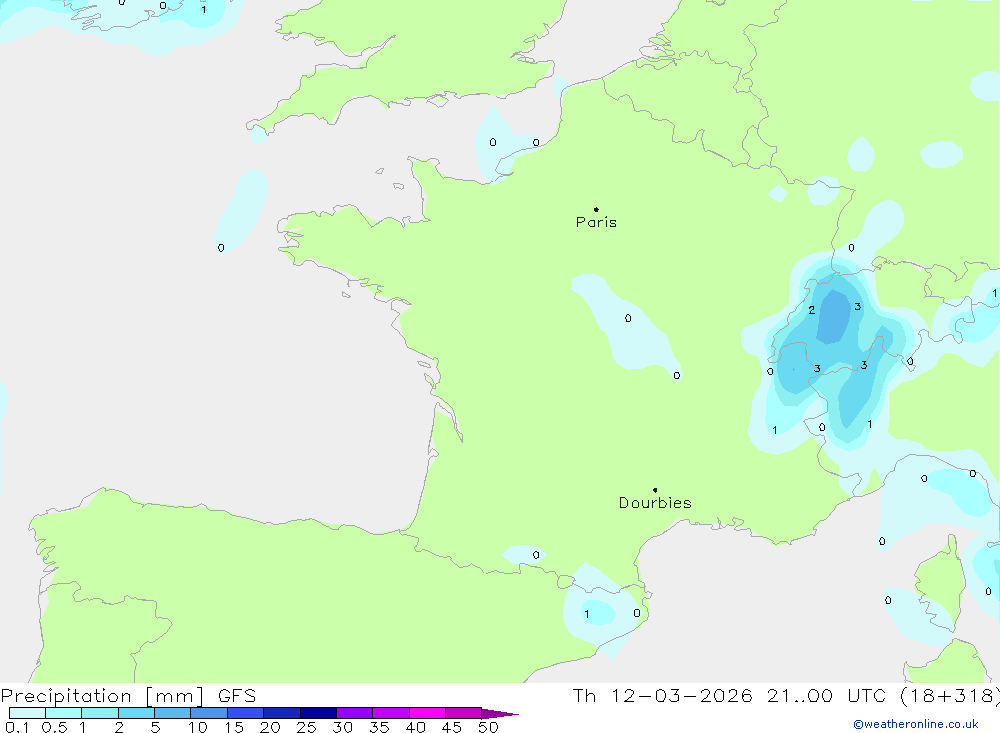The image size is (1000, 733).
Task: Pick the 25–30 mm navy legend swatch
Action: (318, 713)
